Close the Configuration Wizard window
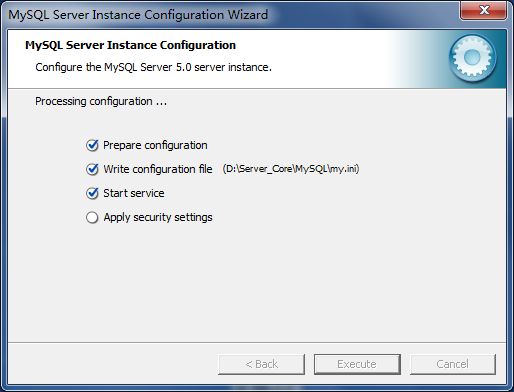 point(484,10)
